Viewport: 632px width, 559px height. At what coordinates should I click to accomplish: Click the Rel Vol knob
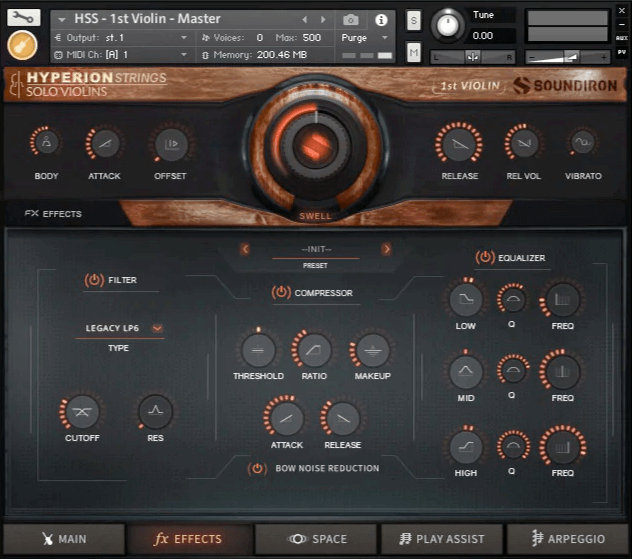pos(523,142)
